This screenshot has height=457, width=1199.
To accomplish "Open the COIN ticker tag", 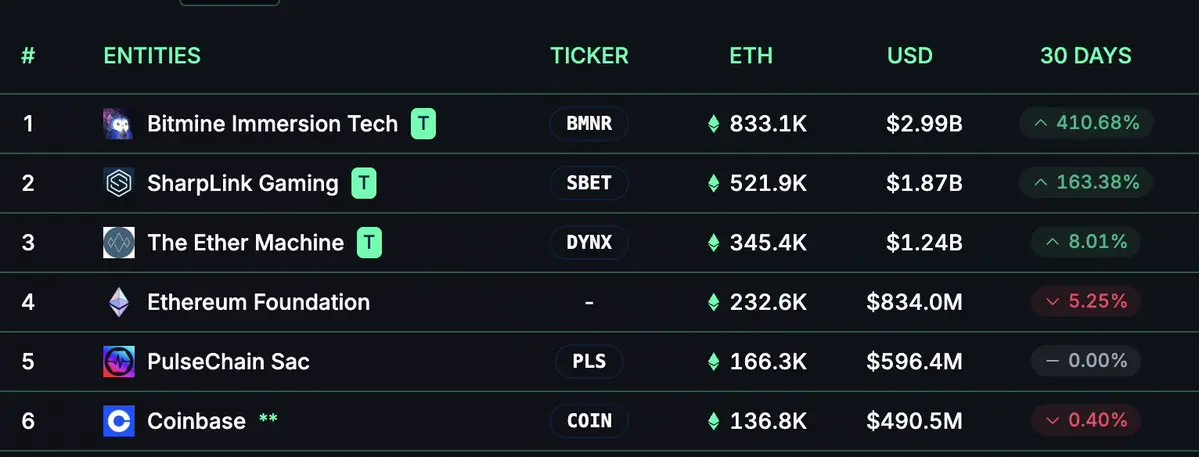I will [x=589, y=421].
